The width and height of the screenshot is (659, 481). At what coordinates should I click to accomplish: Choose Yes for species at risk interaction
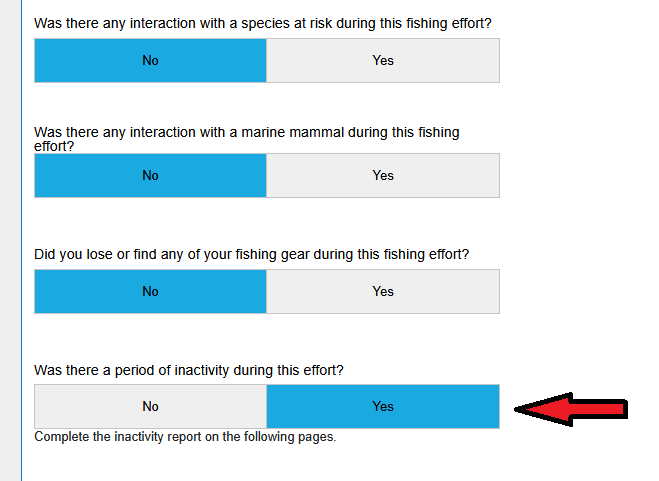[x=383, y=60]
